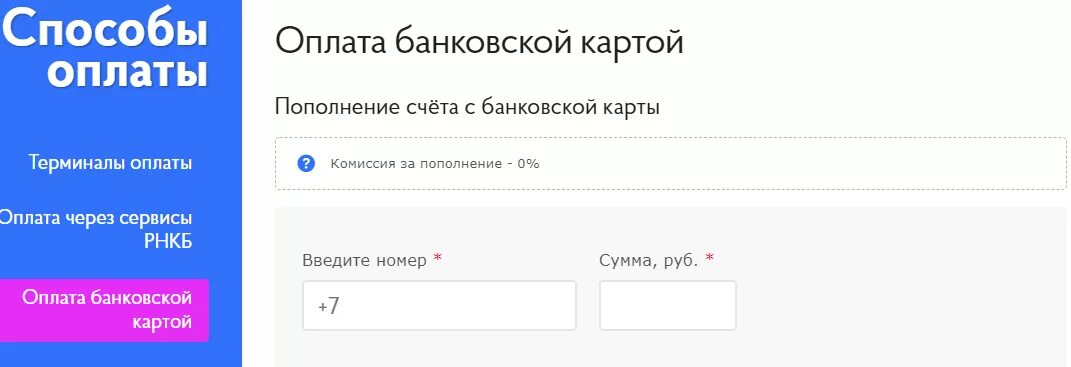Image resolution: width=1071 pixels, height=367 pixels.
Task: Click the Комиссия за пополнение - 0% text
Action: coord(435,164)
